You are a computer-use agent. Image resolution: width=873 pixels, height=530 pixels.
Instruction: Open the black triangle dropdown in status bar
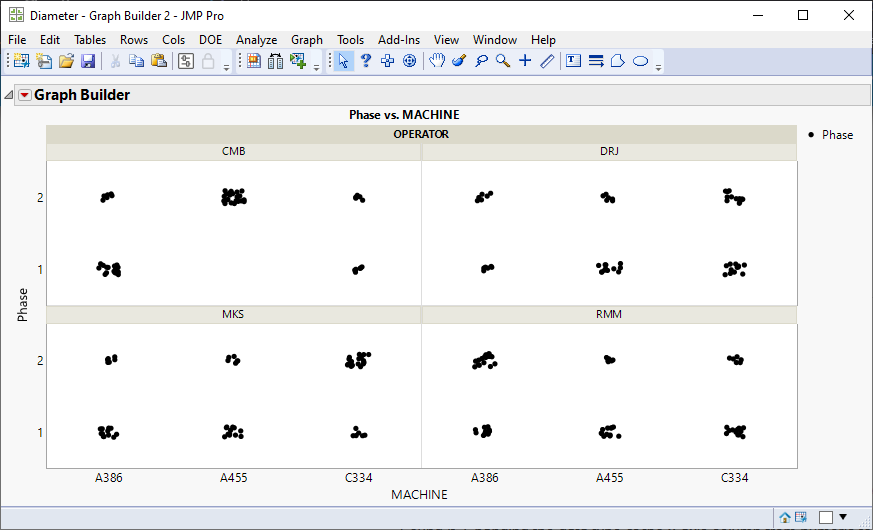pyautogui.click(x=843, y=517)
